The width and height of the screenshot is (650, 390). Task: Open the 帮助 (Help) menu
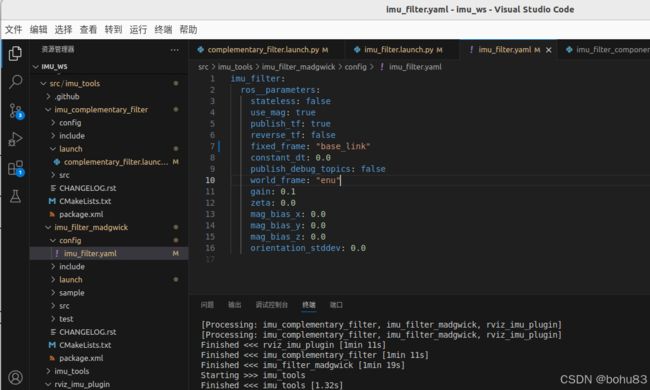188,29
